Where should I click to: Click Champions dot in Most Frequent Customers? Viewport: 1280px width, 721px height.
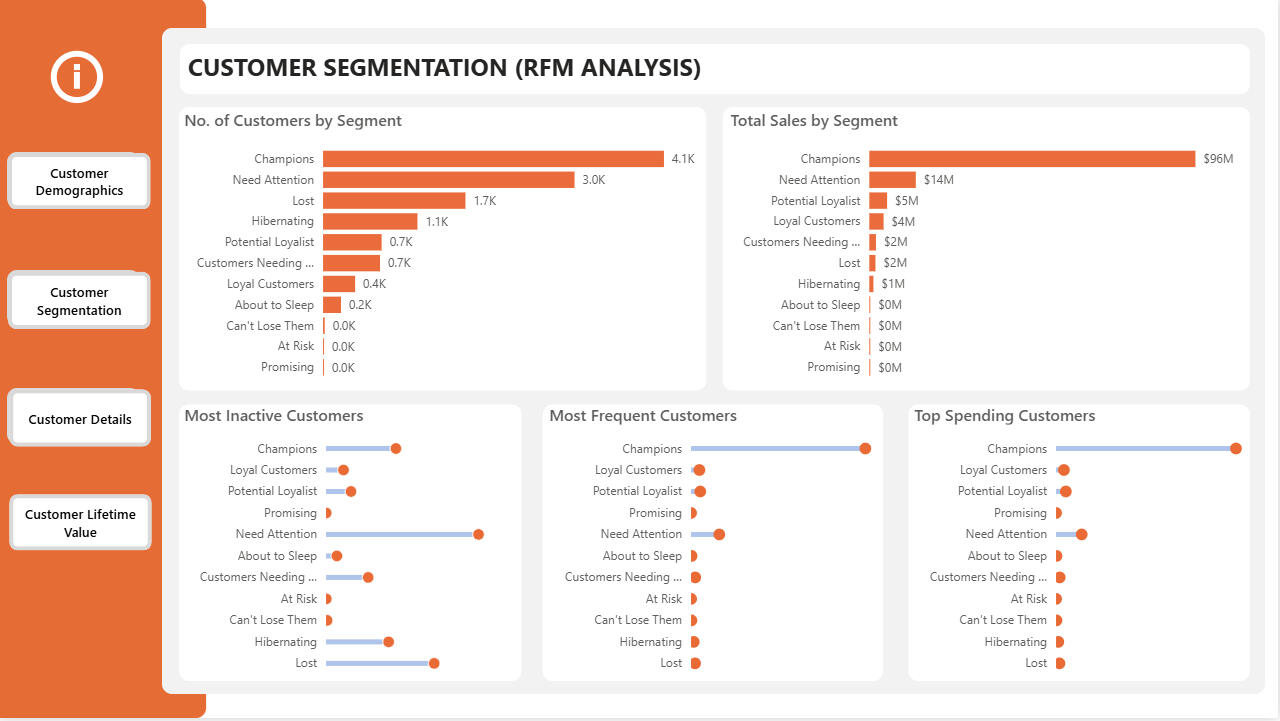pyautogui.click(x=865, y=449)
